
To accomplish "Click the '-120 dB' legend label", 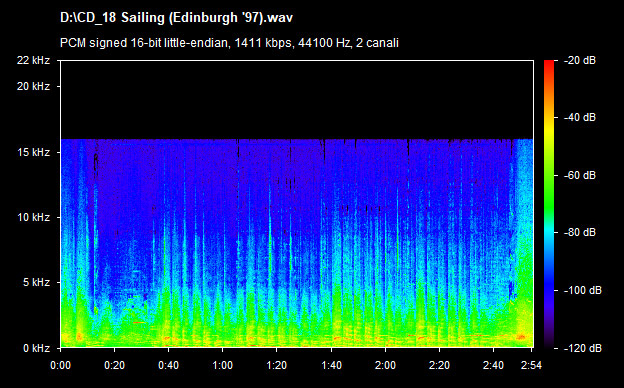I will coord(583,349).
